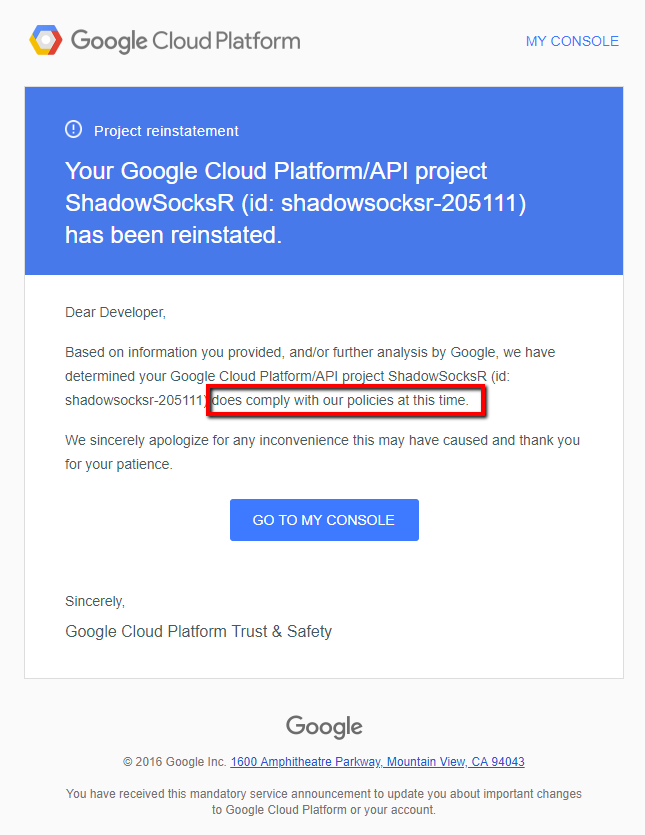Click the Trust & Safety signature line
Image resolution: width=645 pixels, height=835 pixels.
pyautogui.click(x=198, y=632)
